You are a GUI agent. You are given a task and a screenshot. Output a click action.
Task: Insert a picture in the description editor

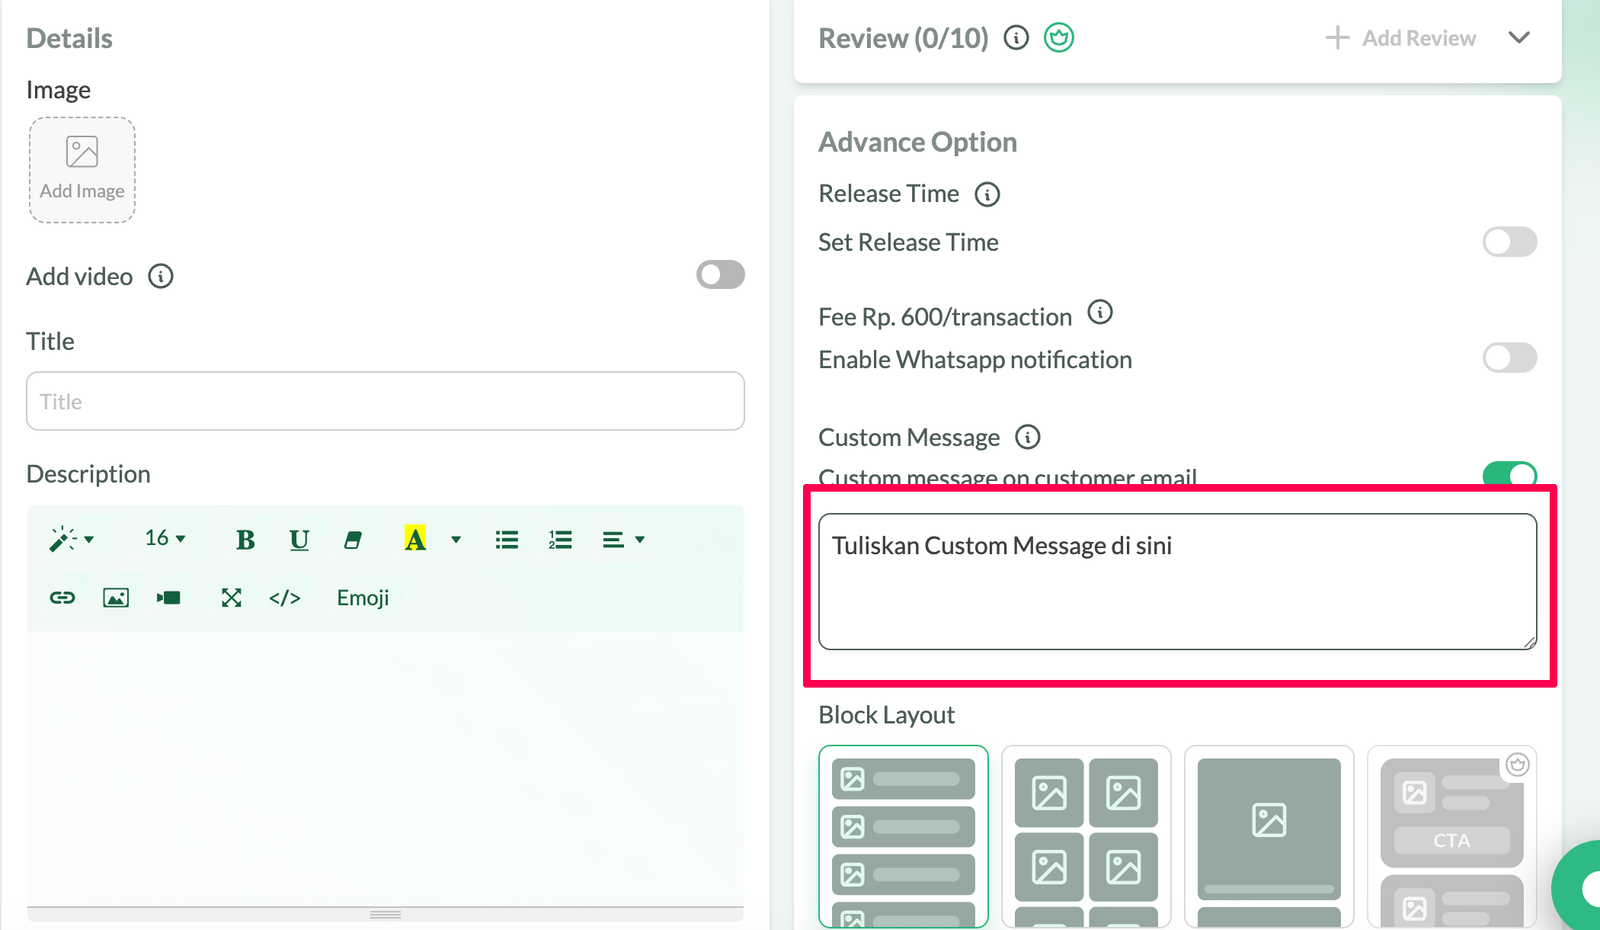[116, 598]
